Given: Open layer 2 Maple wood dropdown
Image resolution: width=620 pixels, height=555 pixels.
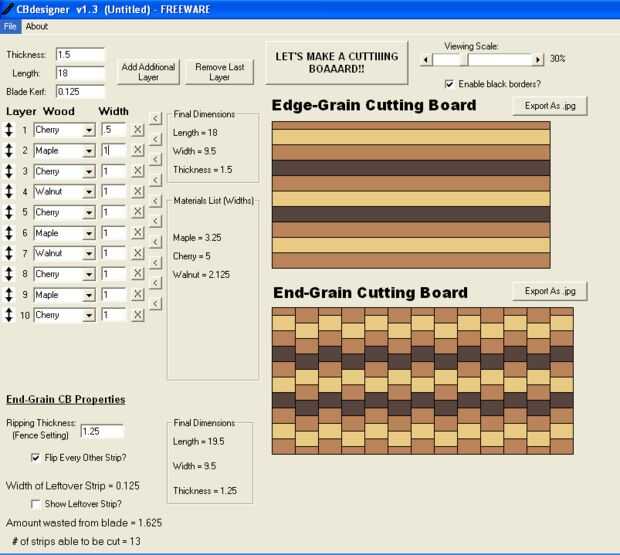Looking at the screenshot, I should click(89, 151).
